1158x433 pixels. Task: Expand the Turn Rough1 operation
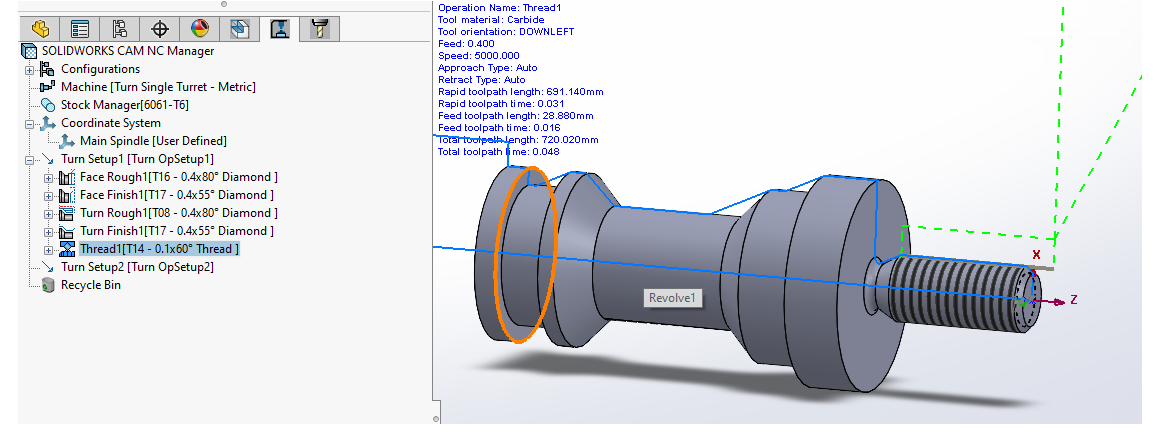[x=49, y=214]
